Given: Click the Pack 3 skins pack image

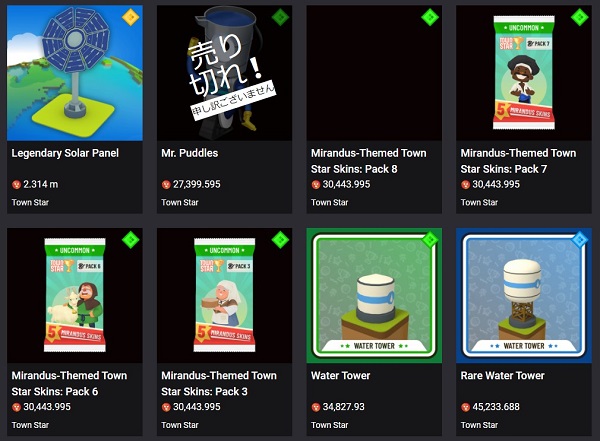Looking at the screenshot, I should (224, 295).
